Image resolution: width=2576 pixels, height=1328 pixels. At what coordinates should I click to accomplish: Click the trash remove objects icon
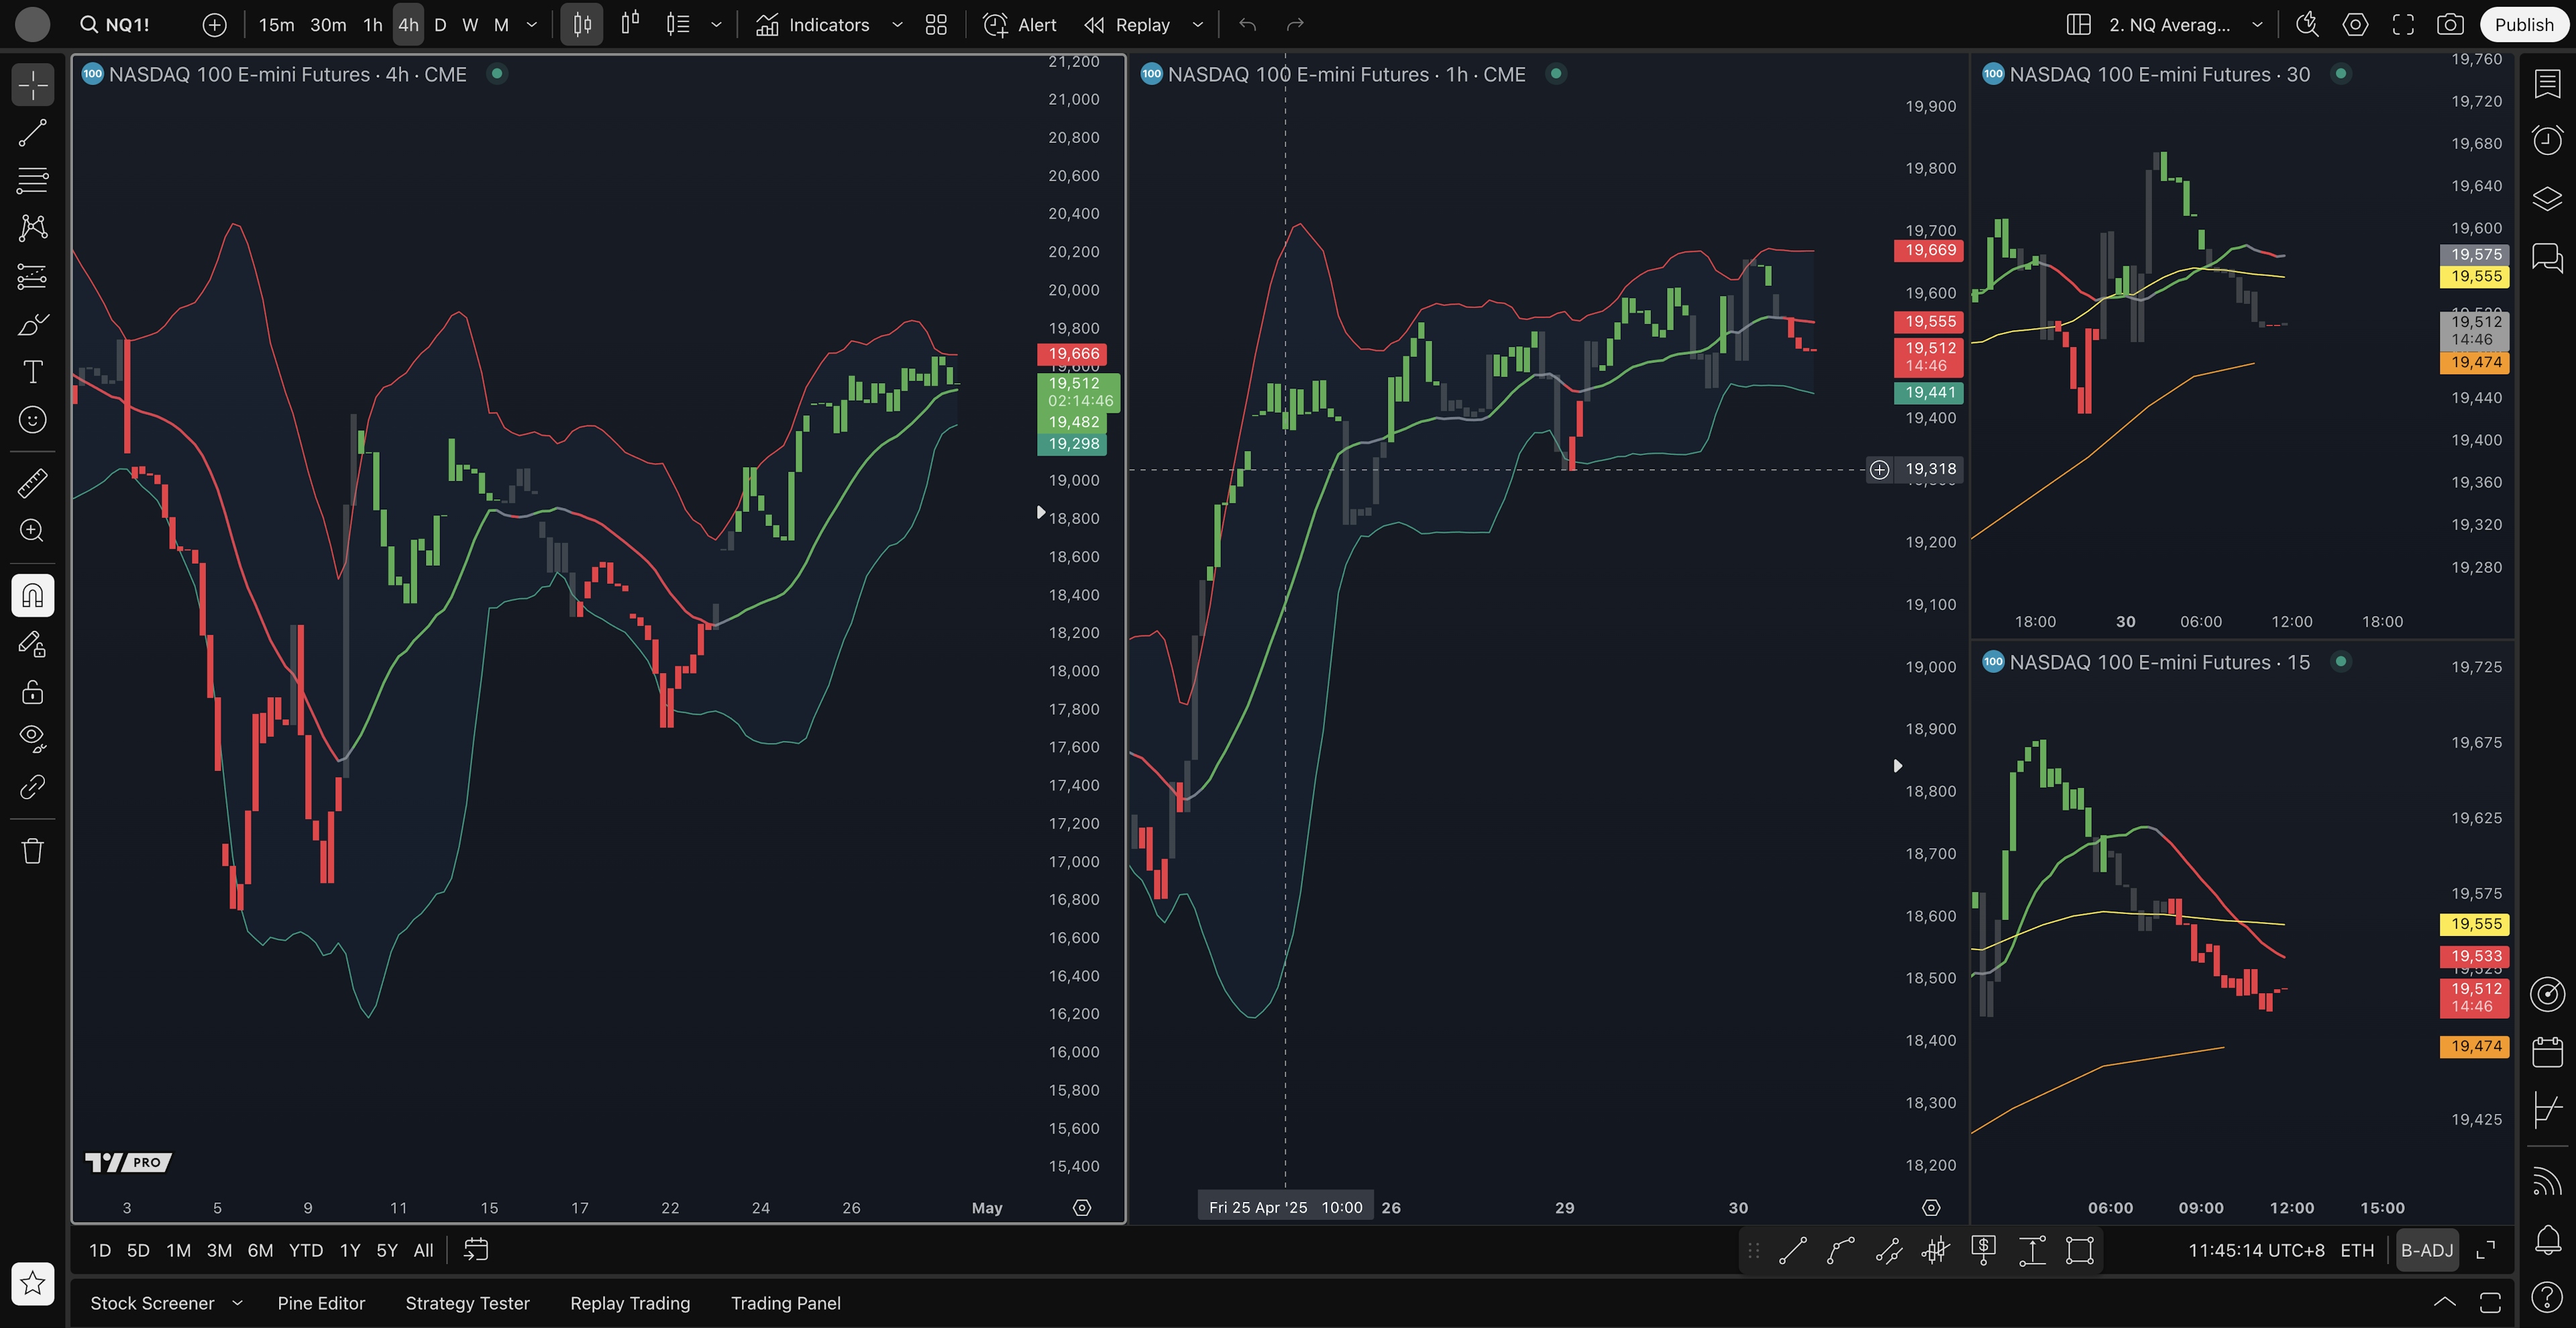pyautogui.click(x=32, y=851)
